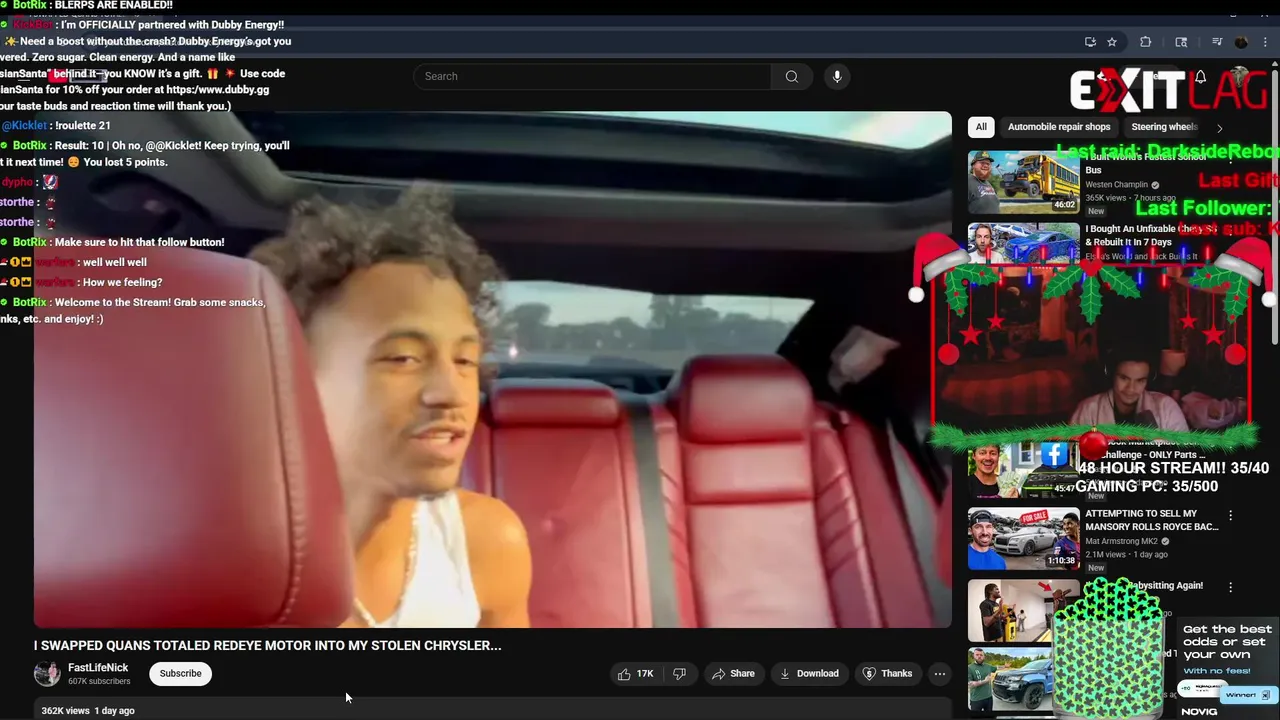Open the FastLifeNick channel name link

click(x=98, y=668)
